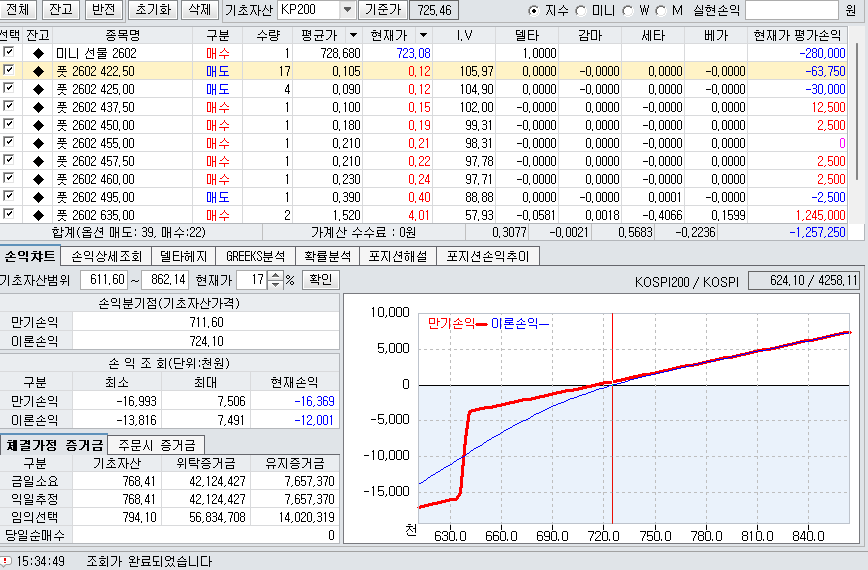Click the 현재가 percent field showing 17
The height and width of the screenshot is (570, 868).
pos(252,279)
